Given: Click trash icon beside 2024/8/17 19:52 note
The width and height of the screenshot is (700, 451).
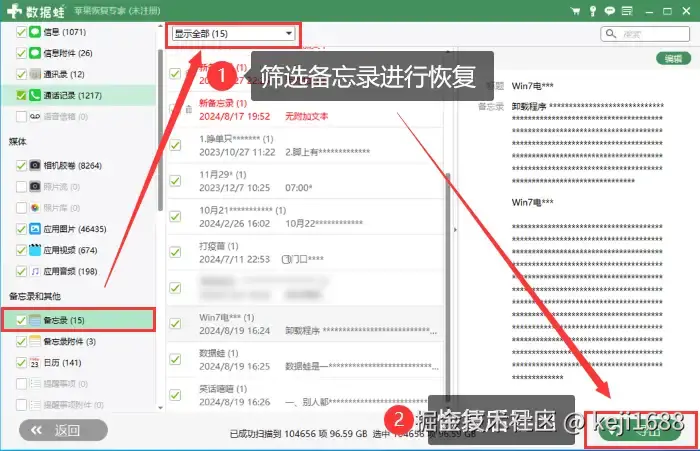Looking at the screenshot, I should 189,109.
